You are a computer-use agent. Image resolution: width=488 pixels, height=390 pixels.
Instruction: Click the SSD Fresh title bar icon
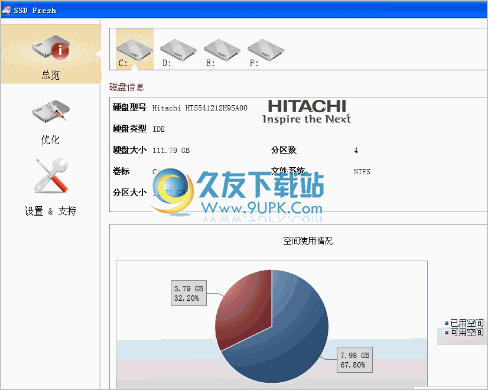6,10
